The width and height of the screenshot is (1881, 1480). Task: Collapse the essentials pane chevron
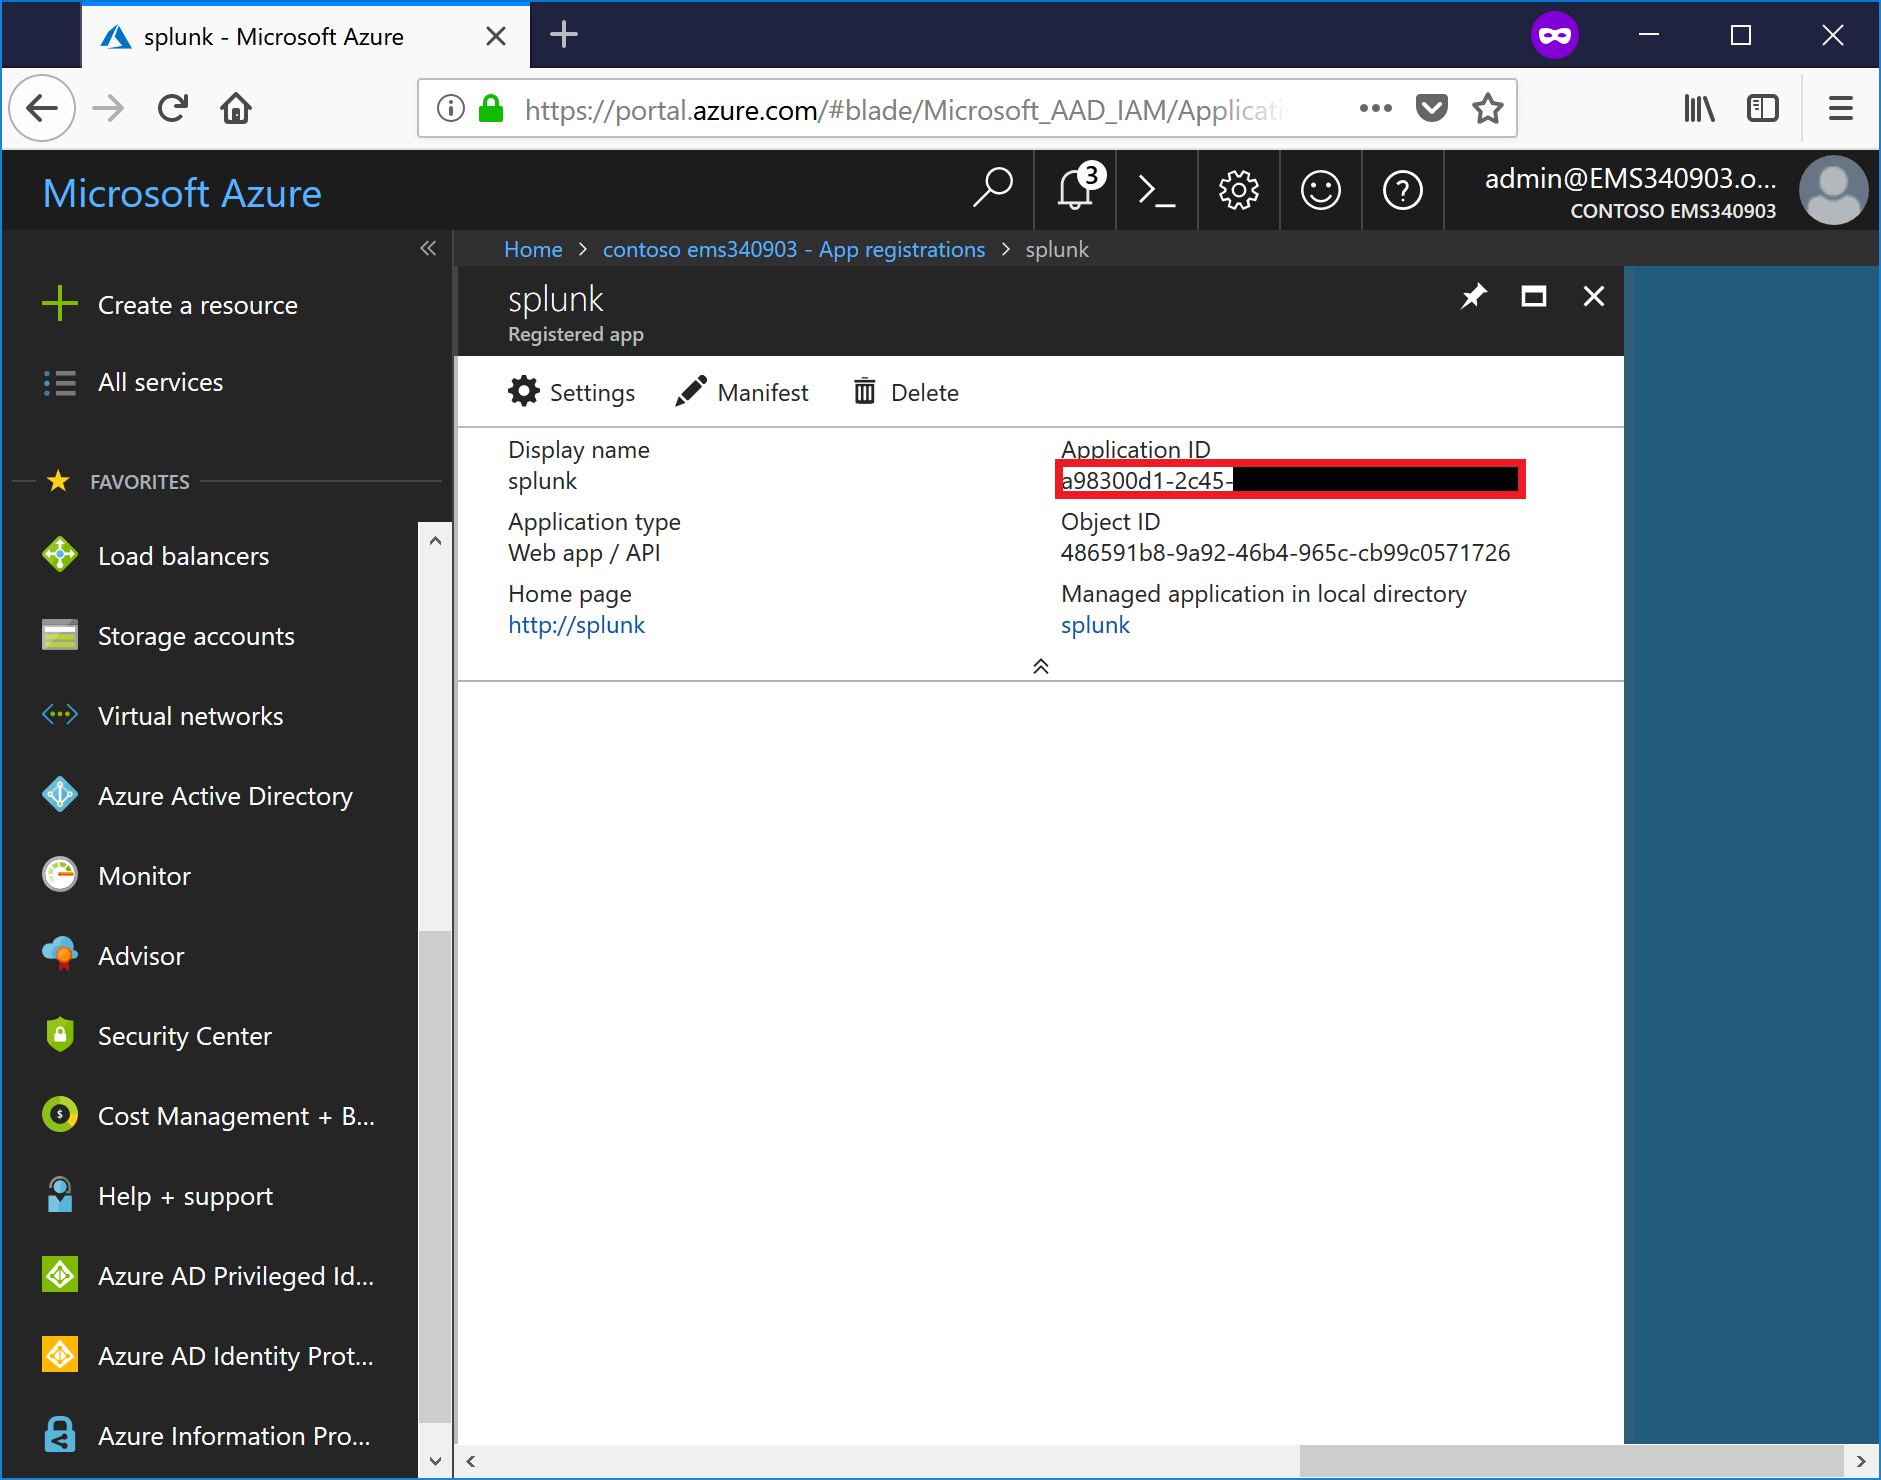click(1040, 665)
